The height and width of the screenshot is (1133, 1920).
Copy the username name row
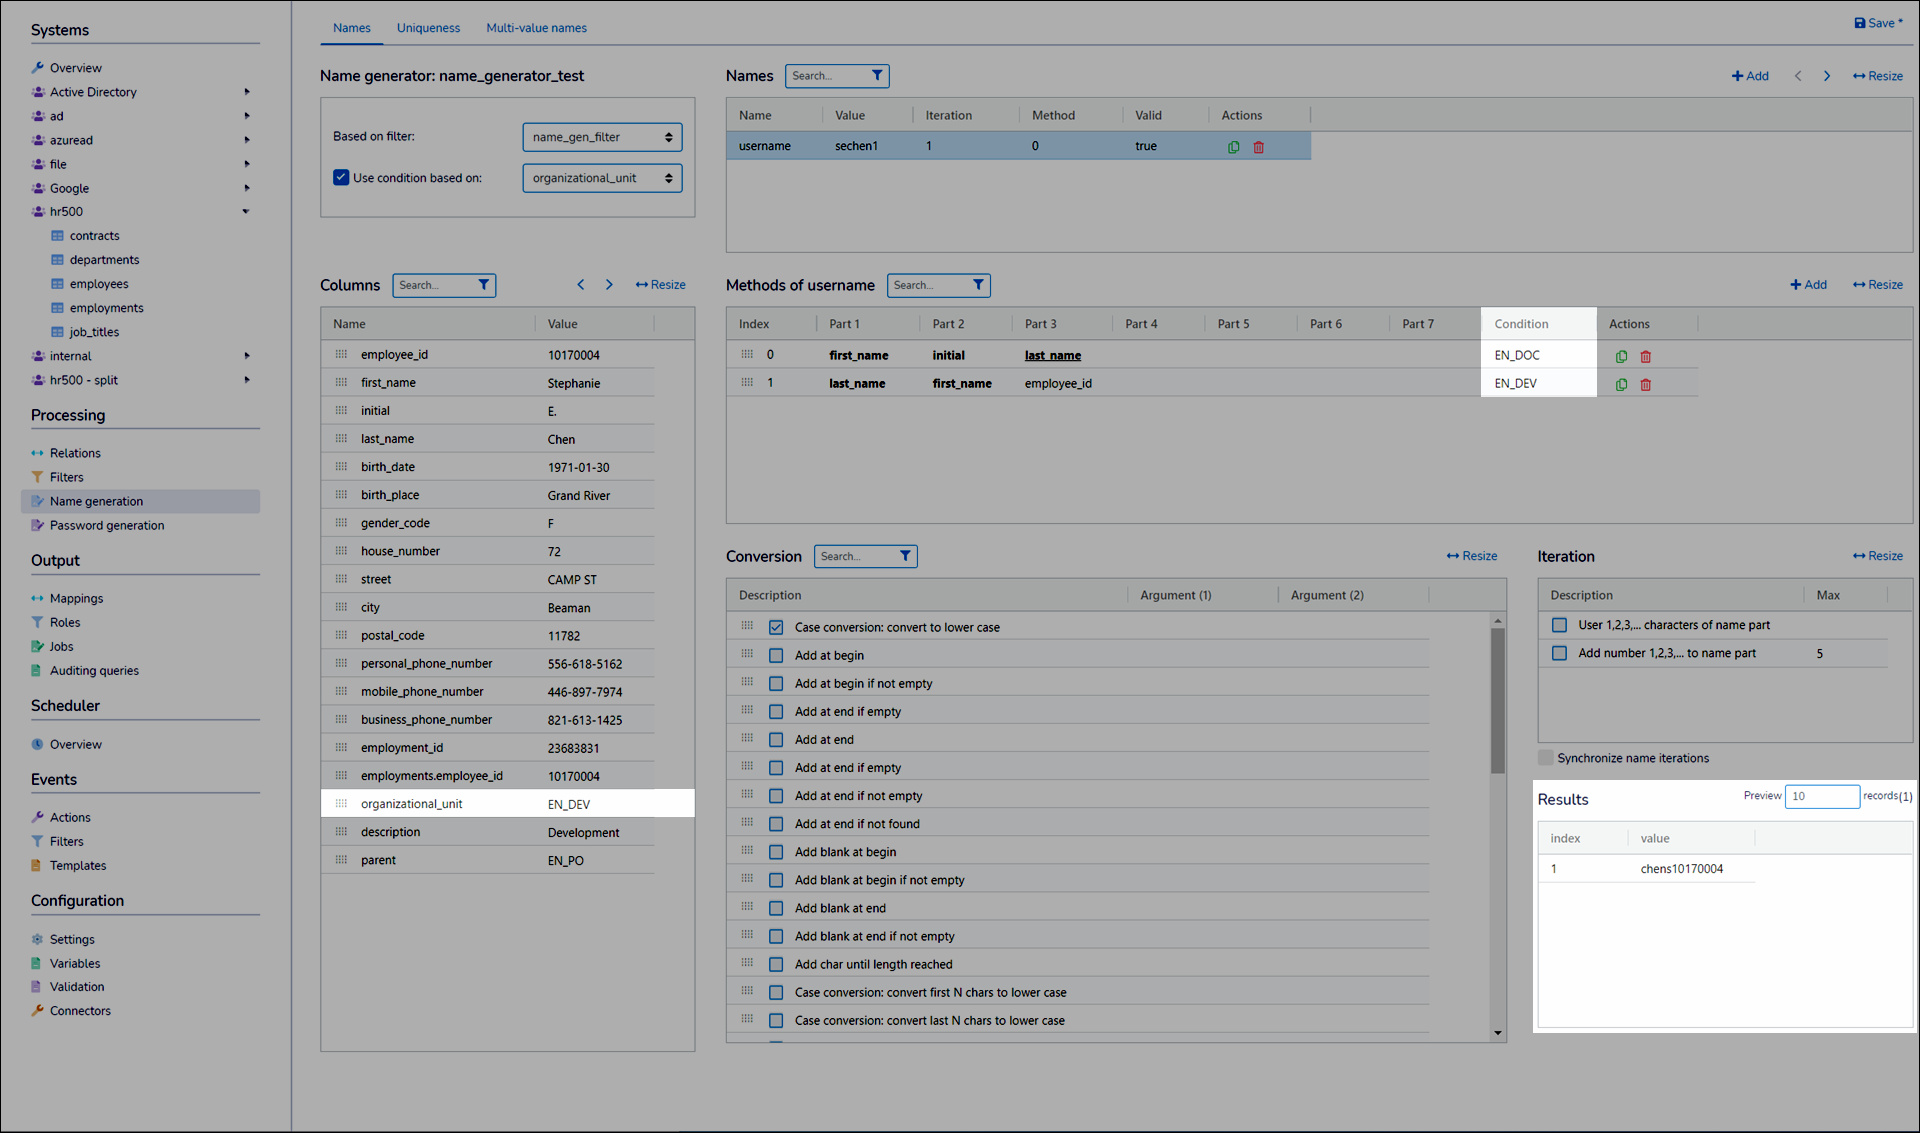click(x=1233, y=147)
